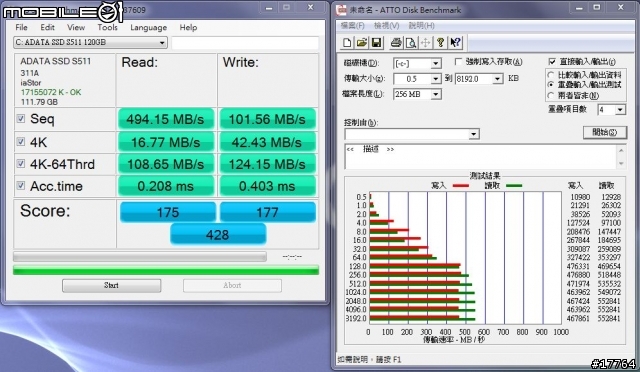Click the '17155072 K - OK' alignment text
Viewport: 640px width, 372px height.
51,92
